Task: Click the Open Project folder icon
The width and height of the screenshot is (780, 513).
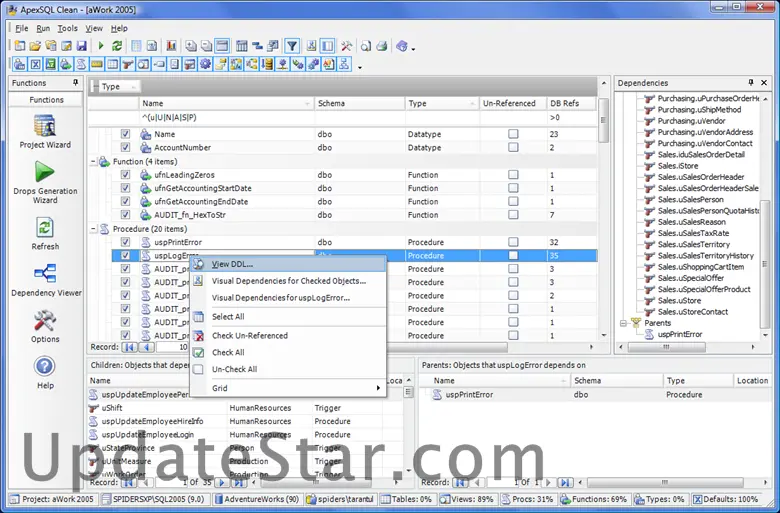Action: coord(35,46)
